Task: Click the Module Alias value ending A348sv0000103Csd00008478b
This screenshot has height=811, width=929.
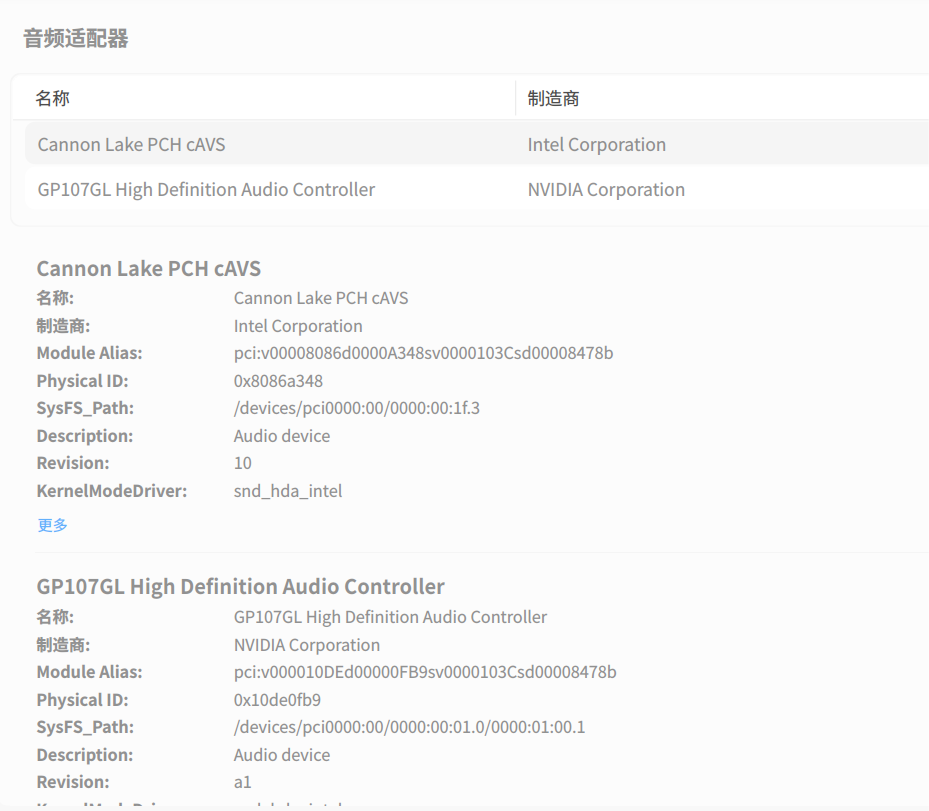Action: [x=424, y=353]
